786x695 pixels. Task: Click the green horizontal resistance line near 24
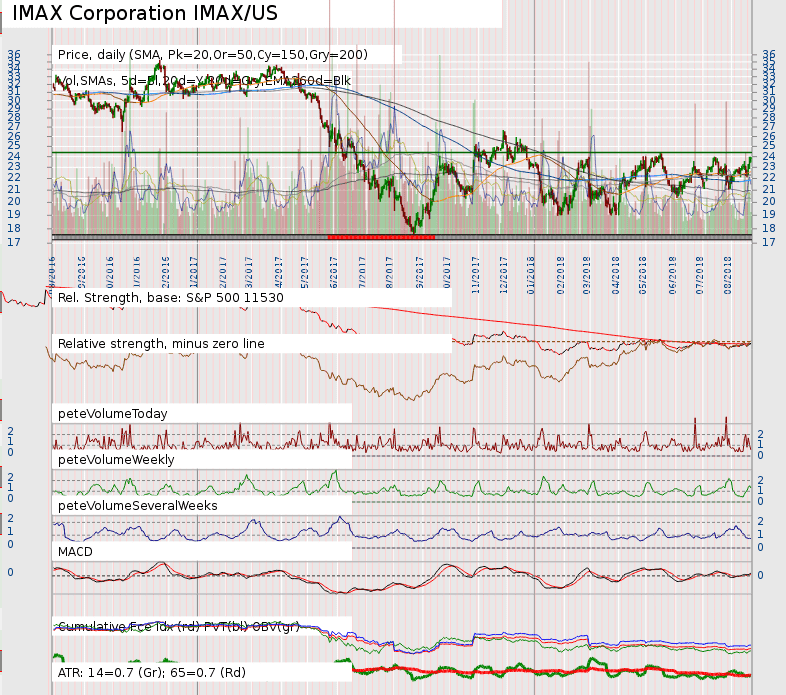(x=401, y=152)
